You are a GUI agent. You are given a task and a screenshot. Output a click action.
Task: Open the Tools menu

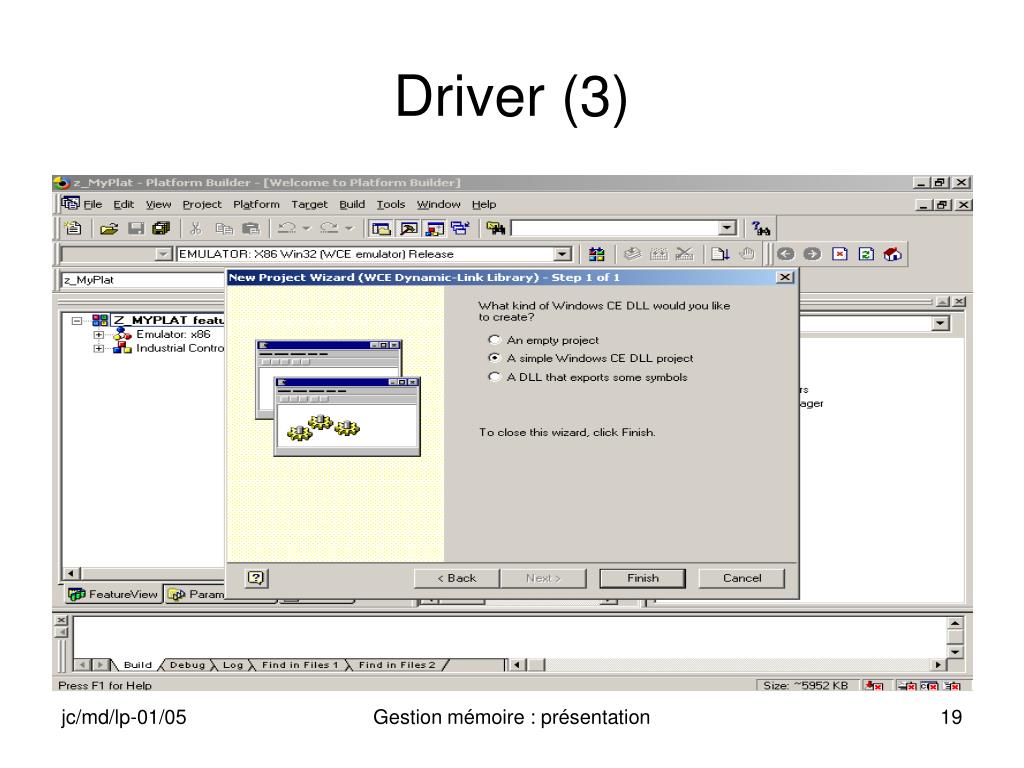(x=391, y=204)
